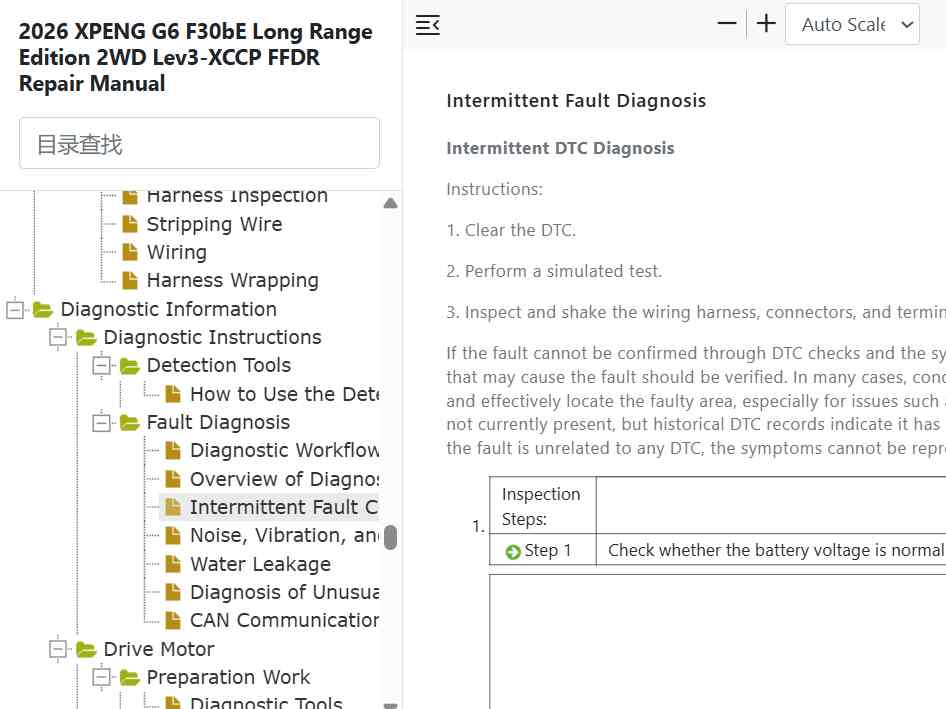Click the Stripping Wire document icon

coord(130,224)
